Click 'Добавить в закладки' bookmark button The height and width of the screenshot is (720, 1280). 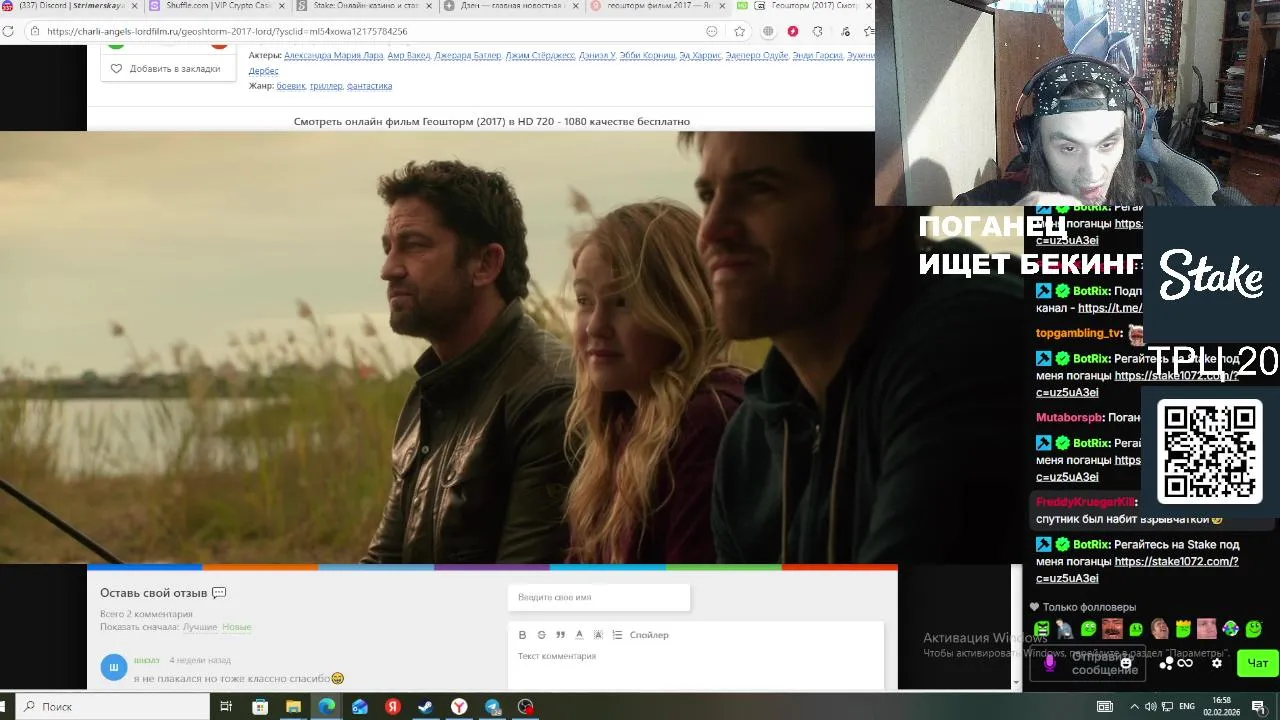pos(166,69)
